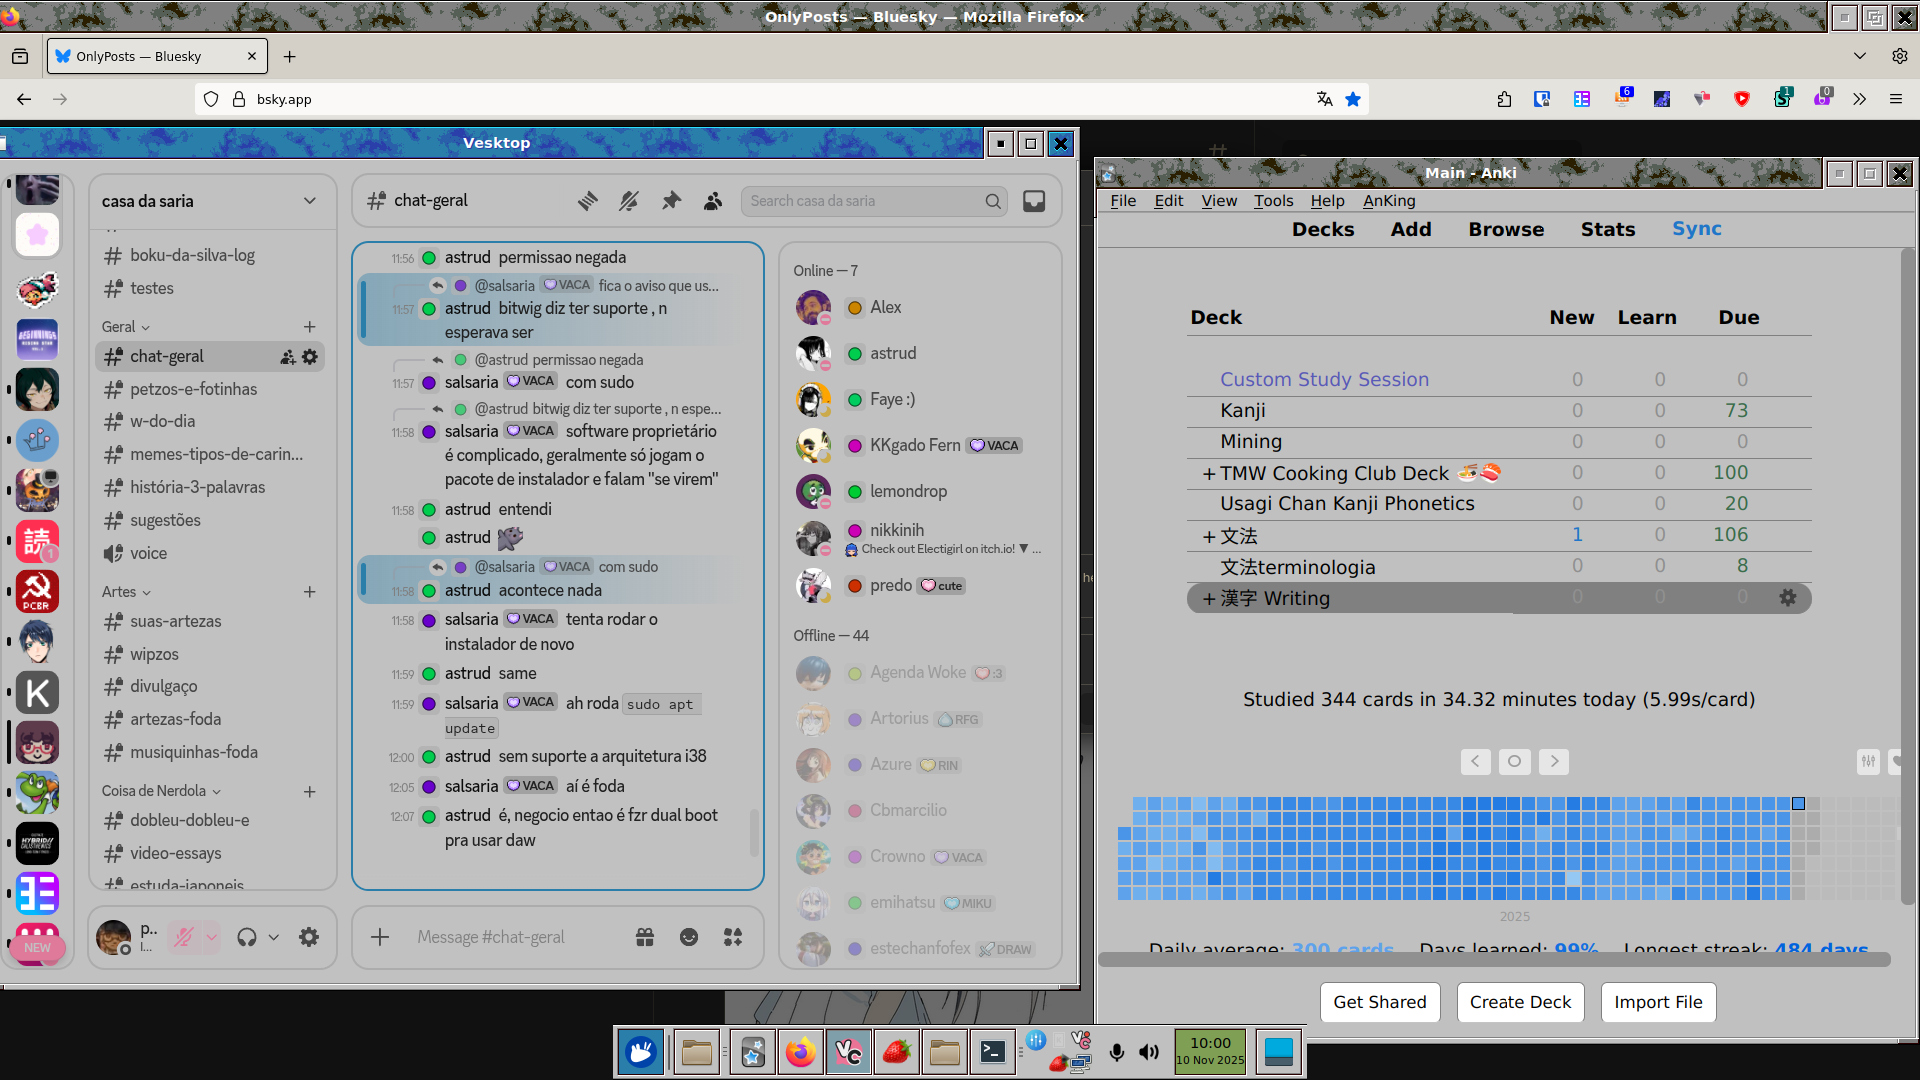This screenshot has width=1920, height=1080.
Task: Open the Custom Study Session deck
Action: coord(1324,379)
